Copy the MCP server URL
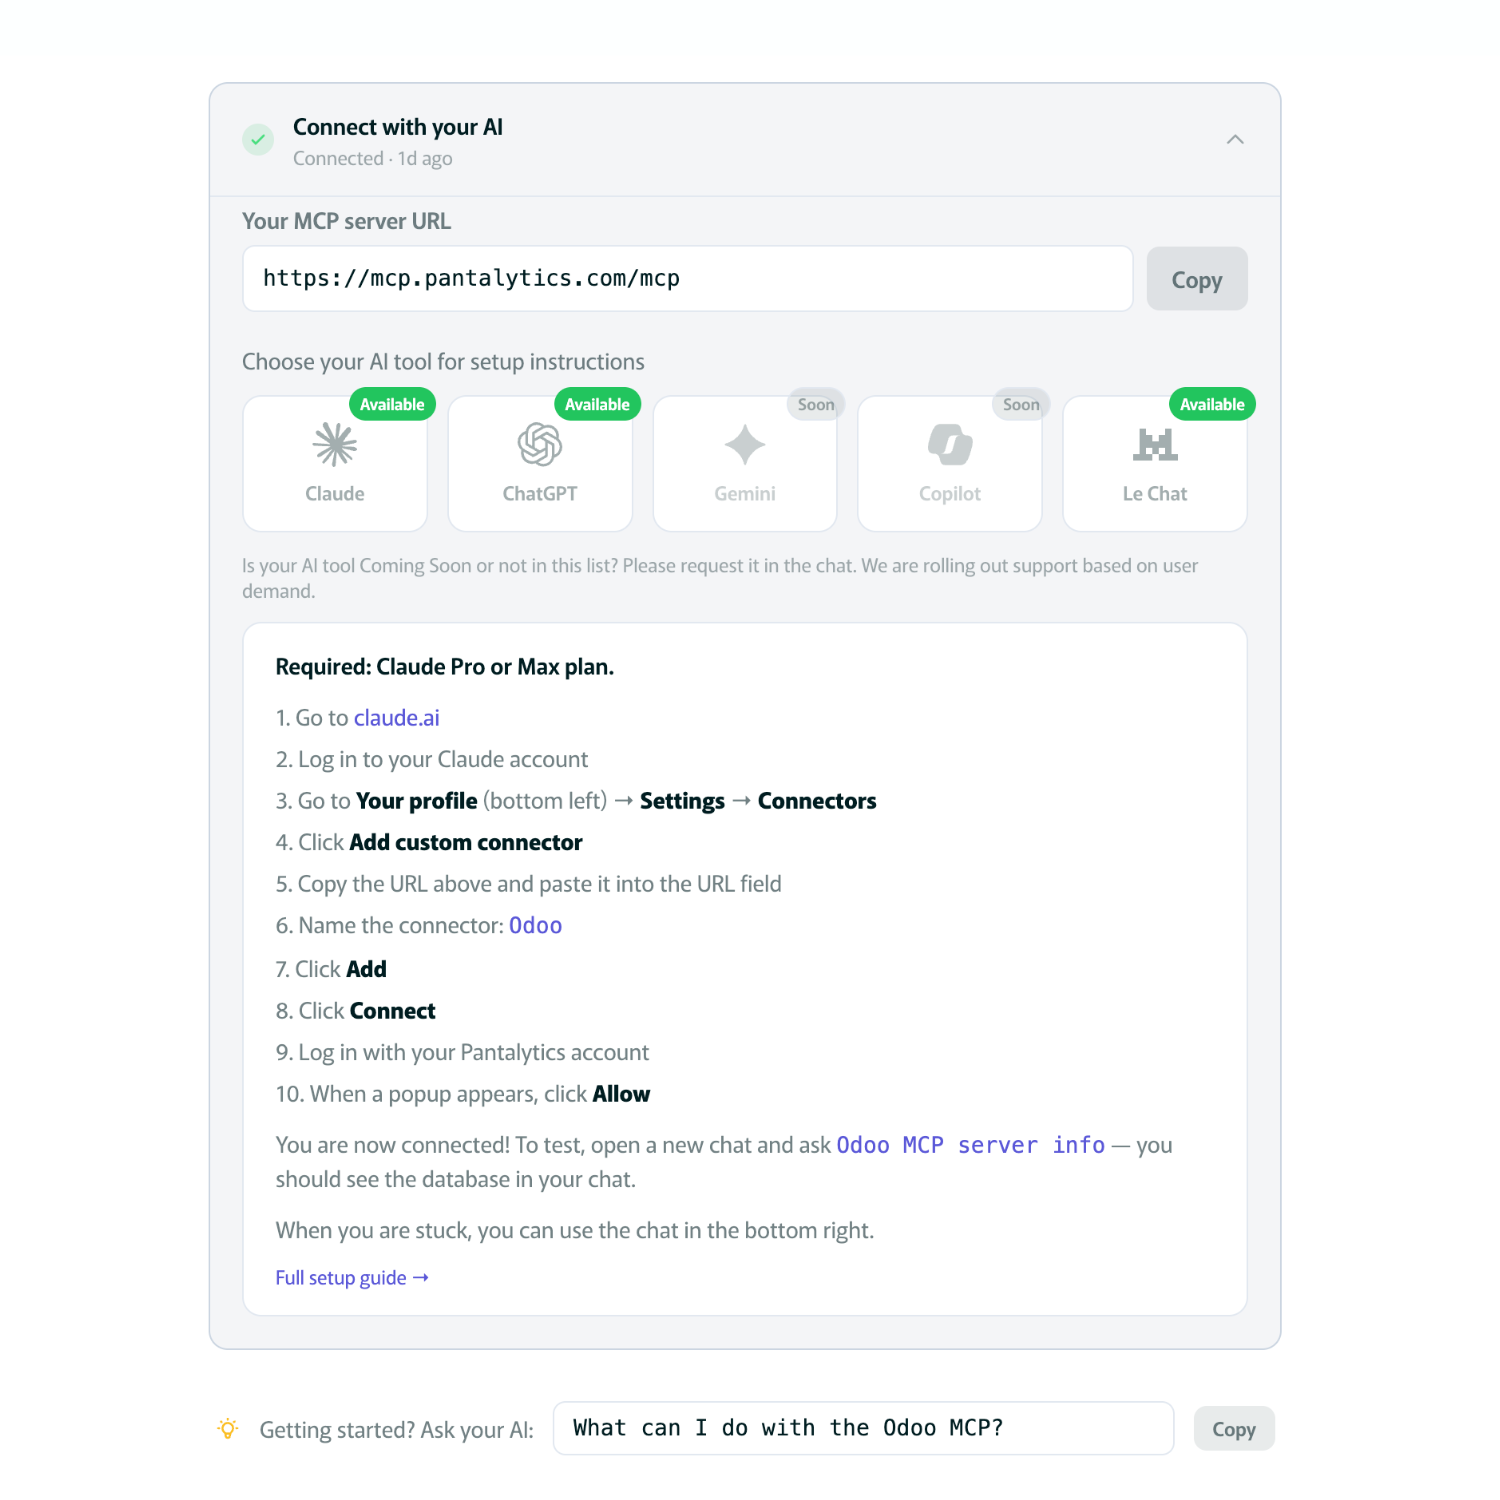This screenshot has height=1500, width=1500. [x=1196, y=279]
